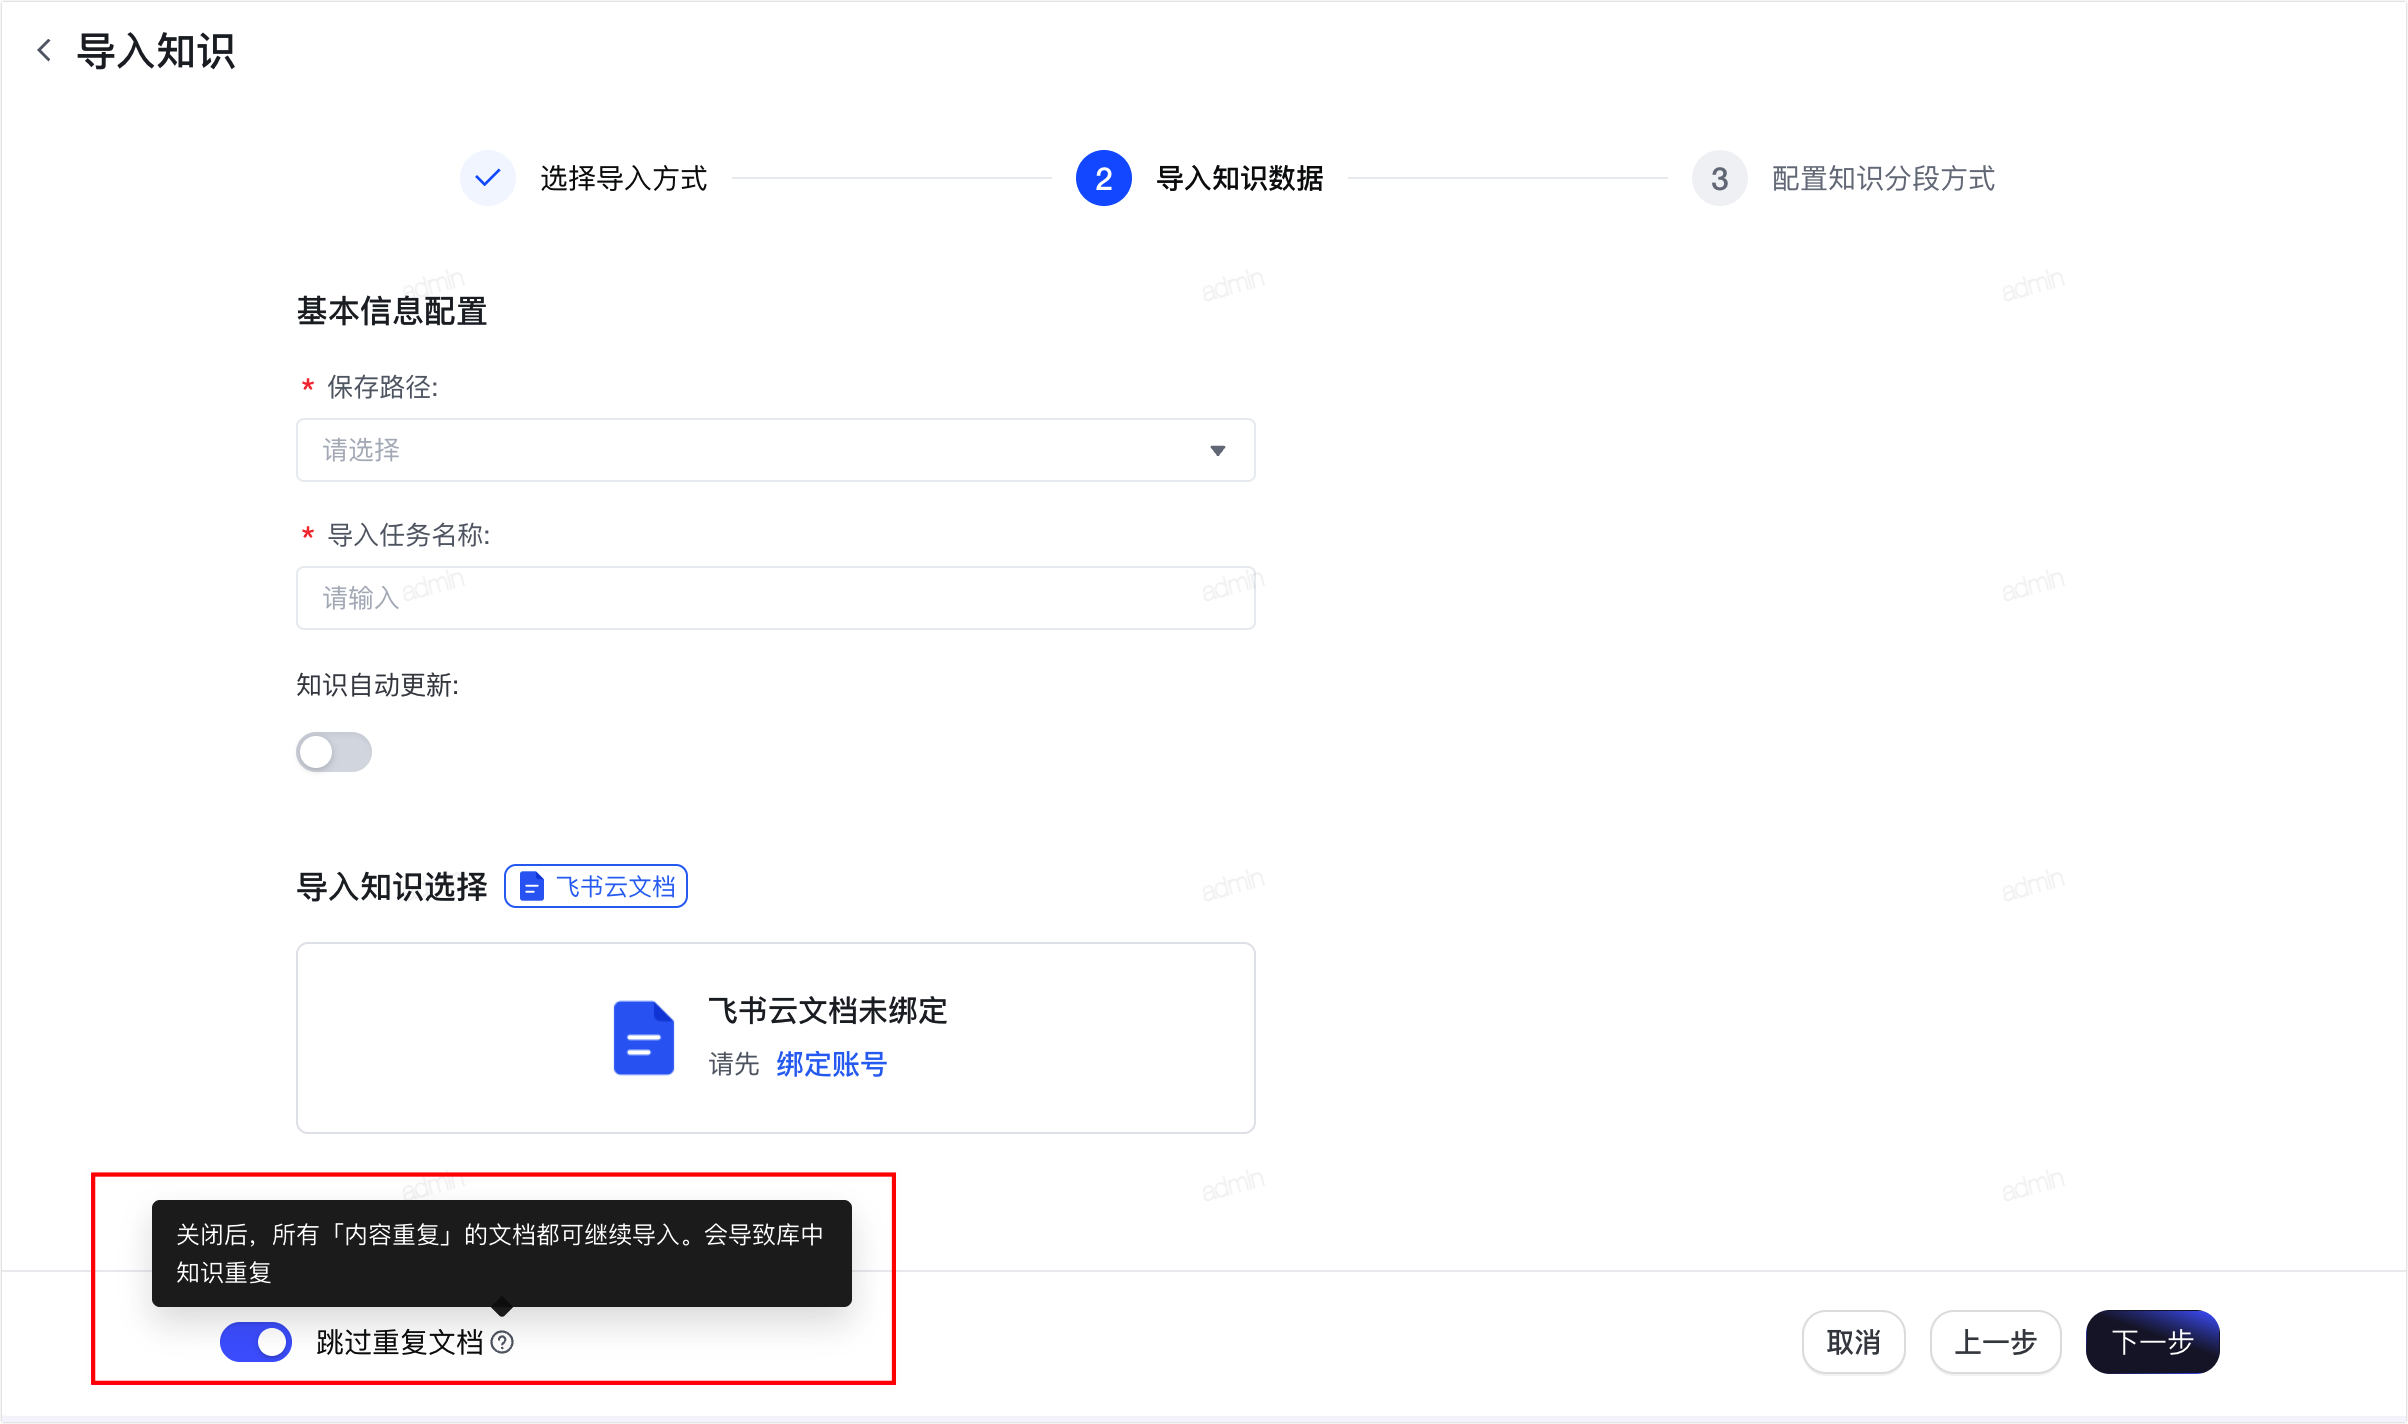Select the 飞书云文档 source tag
The height and width of the screenshot is (1424, 2408).
[x=596, y=886]
